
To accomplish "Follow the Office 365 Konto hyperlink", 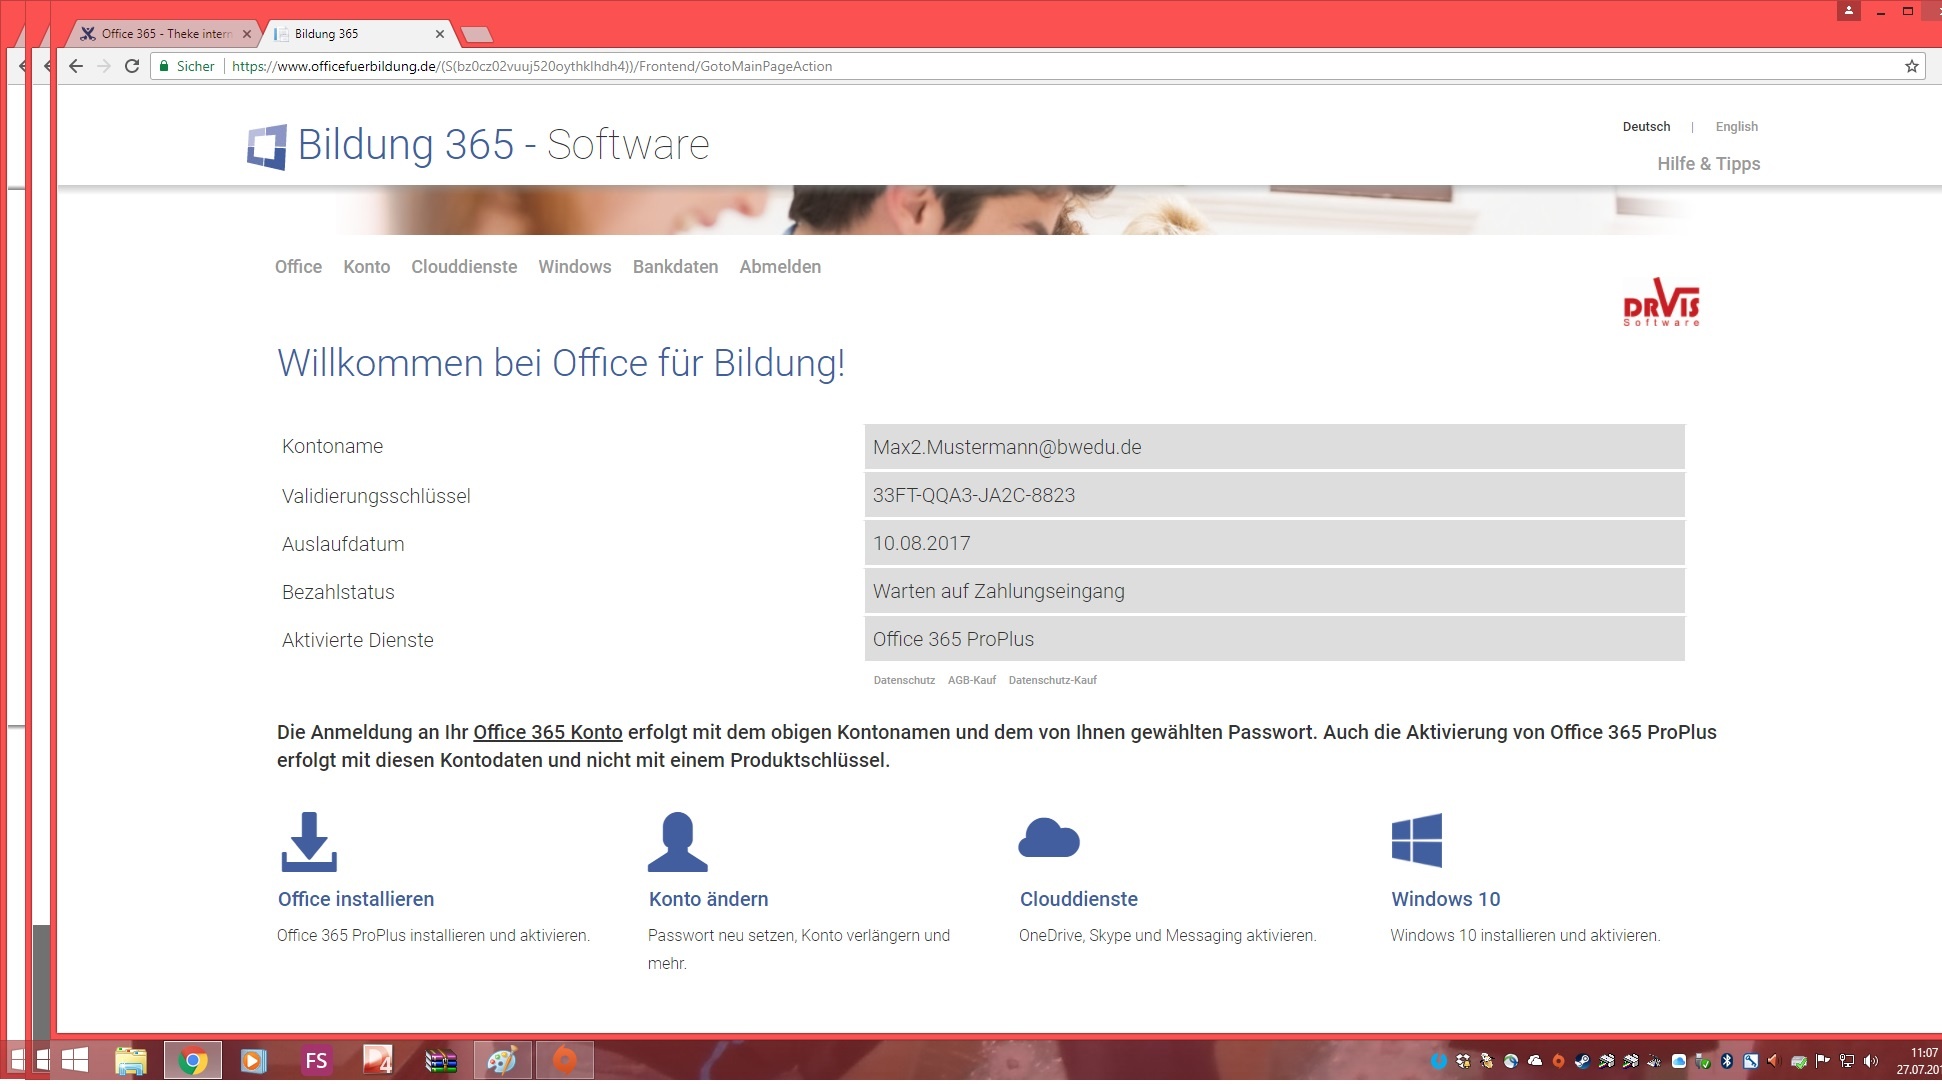I will click(x=547, y=732).
